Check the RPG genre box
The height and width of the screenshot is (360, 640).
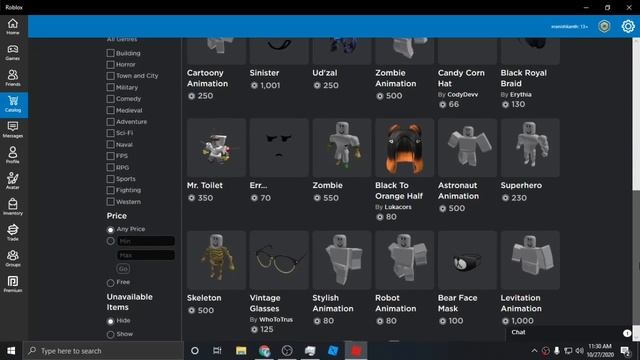click(x=110, y=167)
